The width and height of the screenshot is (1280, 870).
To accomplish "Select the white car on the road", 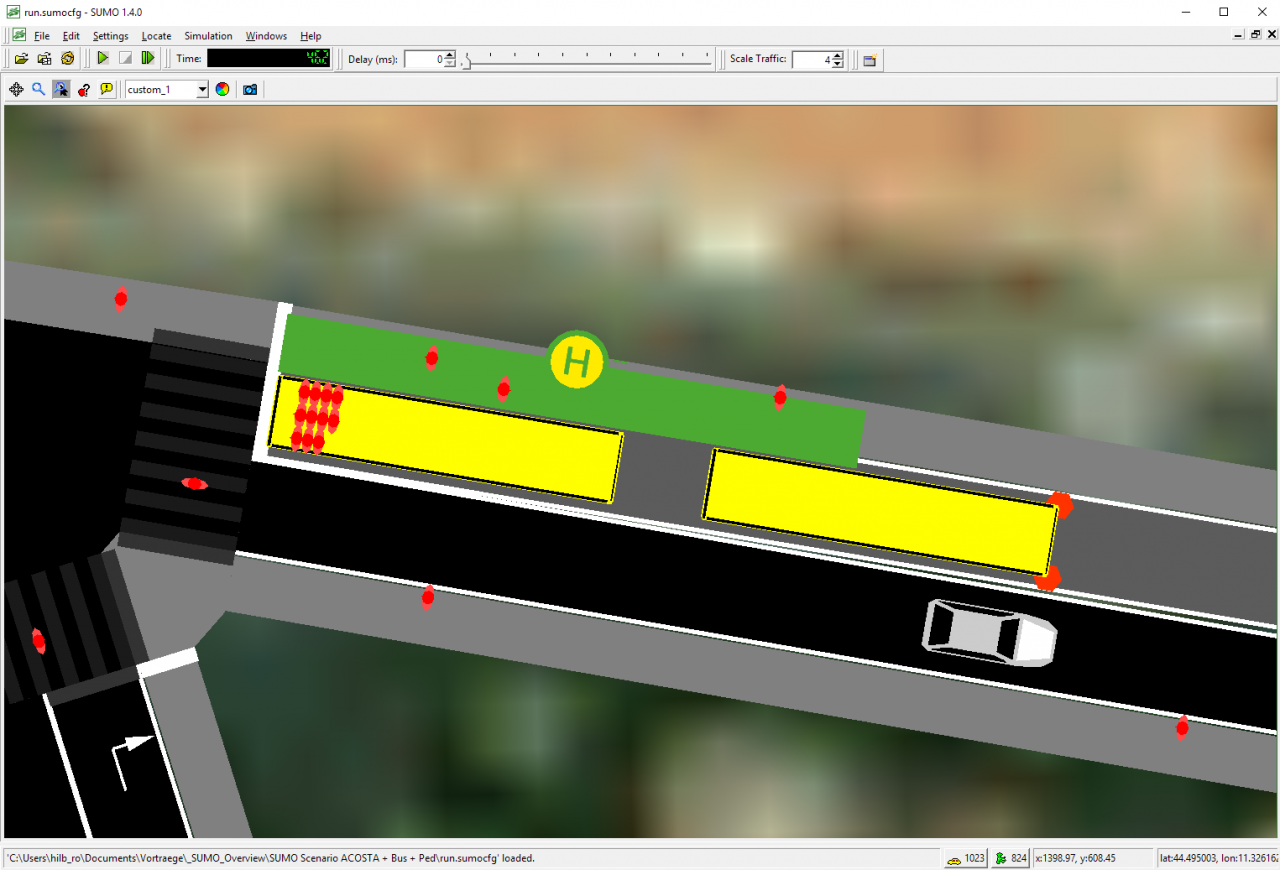I will (989, 632).
